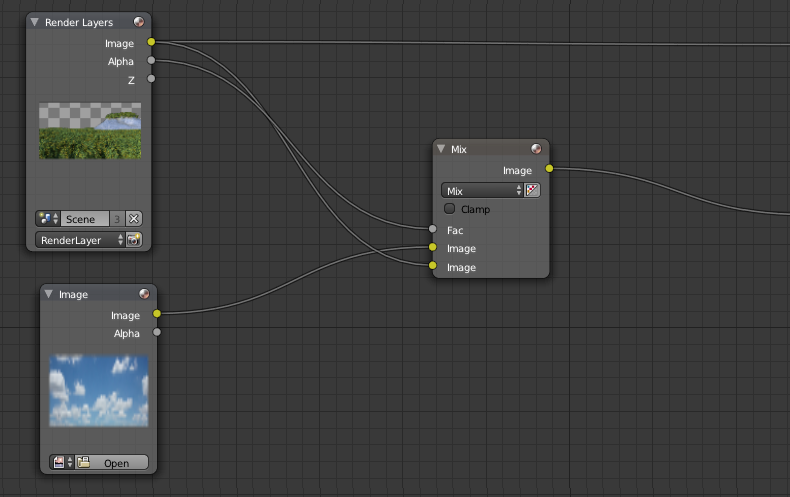Click the second Image input socket on Mix
Viewport: 790px width, 497px height.
(x=432, y=265)
